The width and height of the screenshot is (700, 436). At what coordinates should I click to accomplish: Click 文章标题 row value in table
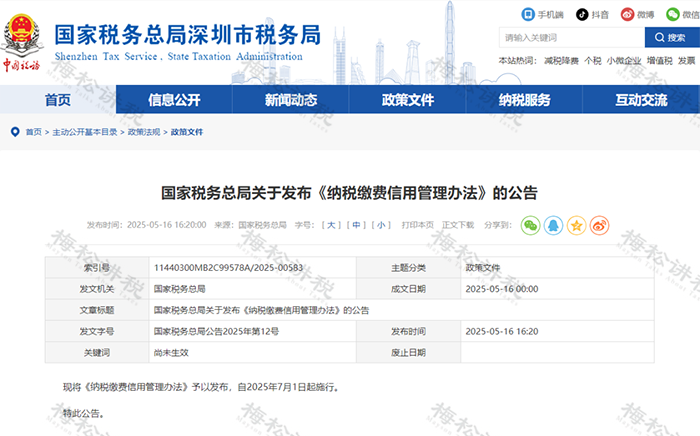pyautogui.click(x=261, y=311)
